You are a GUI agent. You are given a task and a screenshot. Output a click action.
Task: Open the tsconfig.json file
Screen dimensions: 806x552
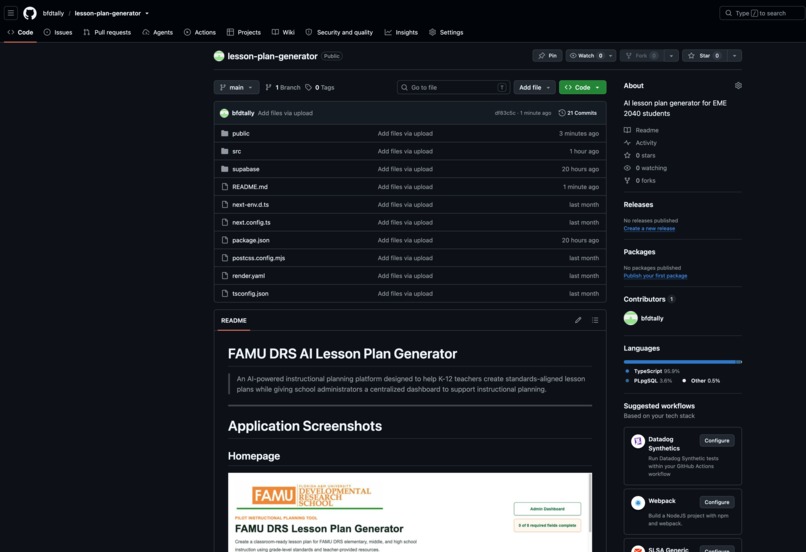(x=250, y=294)
